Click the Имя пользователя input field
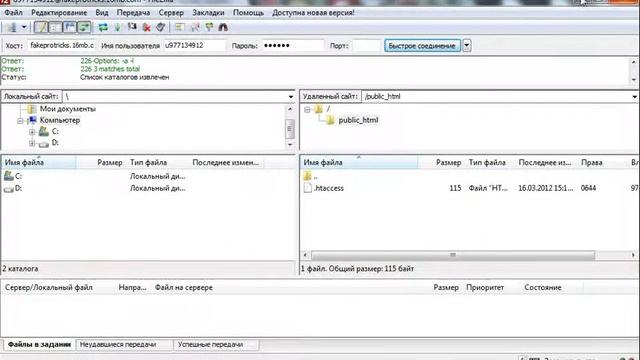This screenshot has width=640, height=360. coord(194,45)
